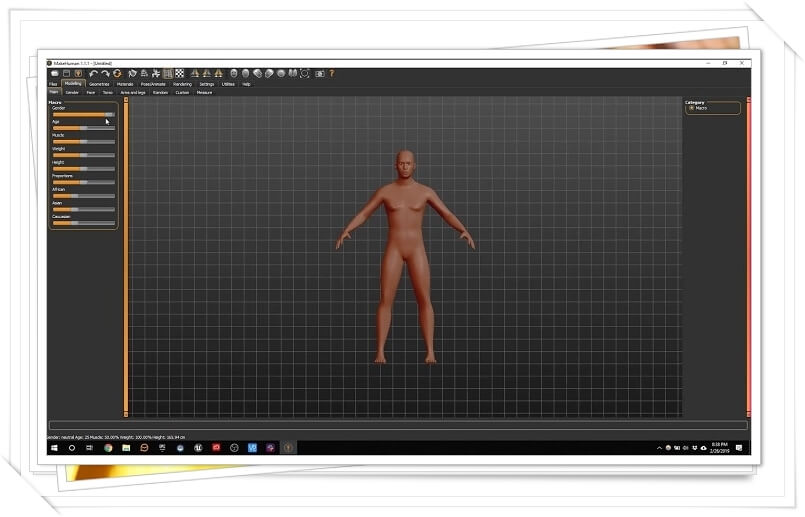This screenshot has width=805, height=517.
Task: Toggle the checkered background icon
Action: tap(180, 73)
